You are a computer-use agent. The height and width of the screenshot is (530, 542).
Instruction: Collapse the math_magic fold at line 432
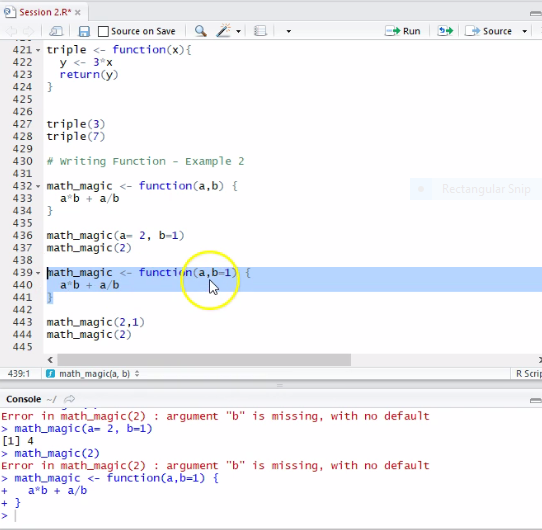(x=38, y=187)
